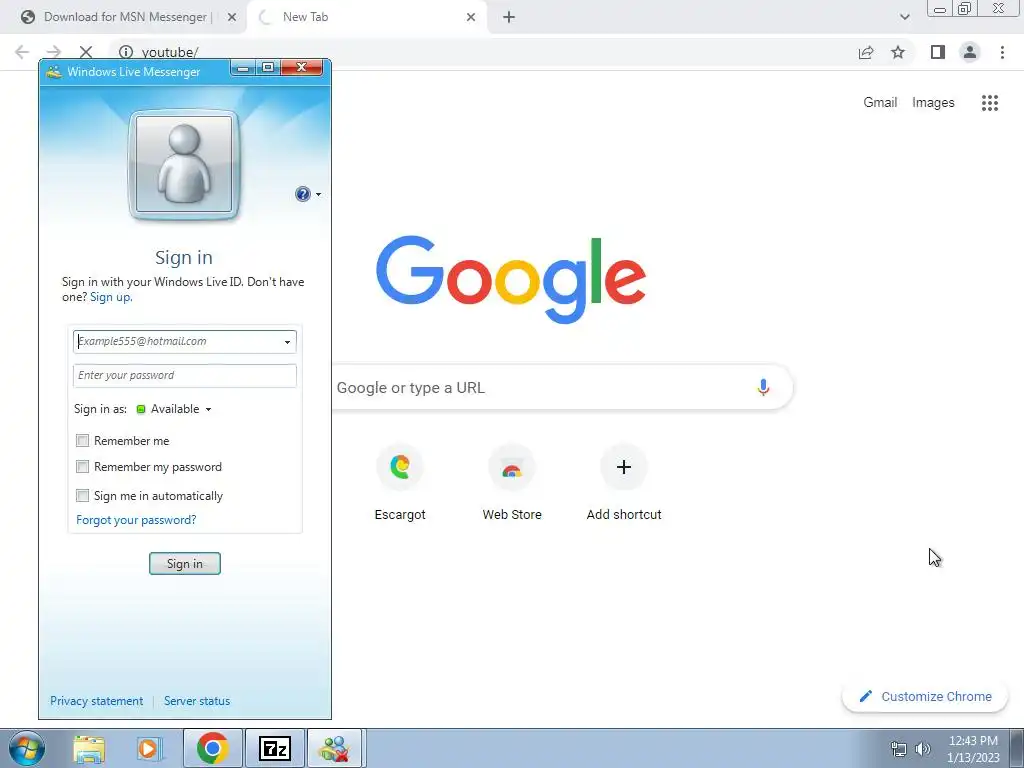Open the Windows Start menu
Viewport: 1024px width, 768px height.
pos(26,748)
